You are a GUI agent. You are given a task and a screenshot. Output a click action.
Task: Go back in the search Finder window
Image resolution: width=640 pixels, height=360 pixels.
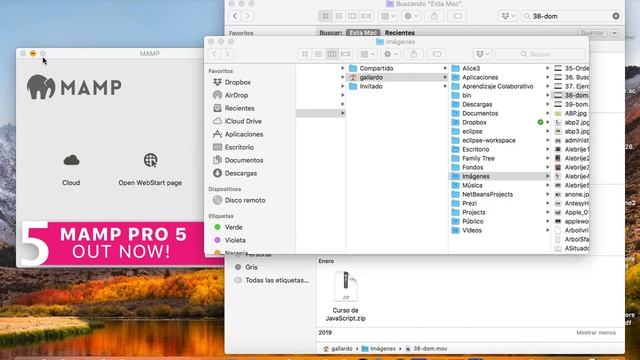(235, 16)
